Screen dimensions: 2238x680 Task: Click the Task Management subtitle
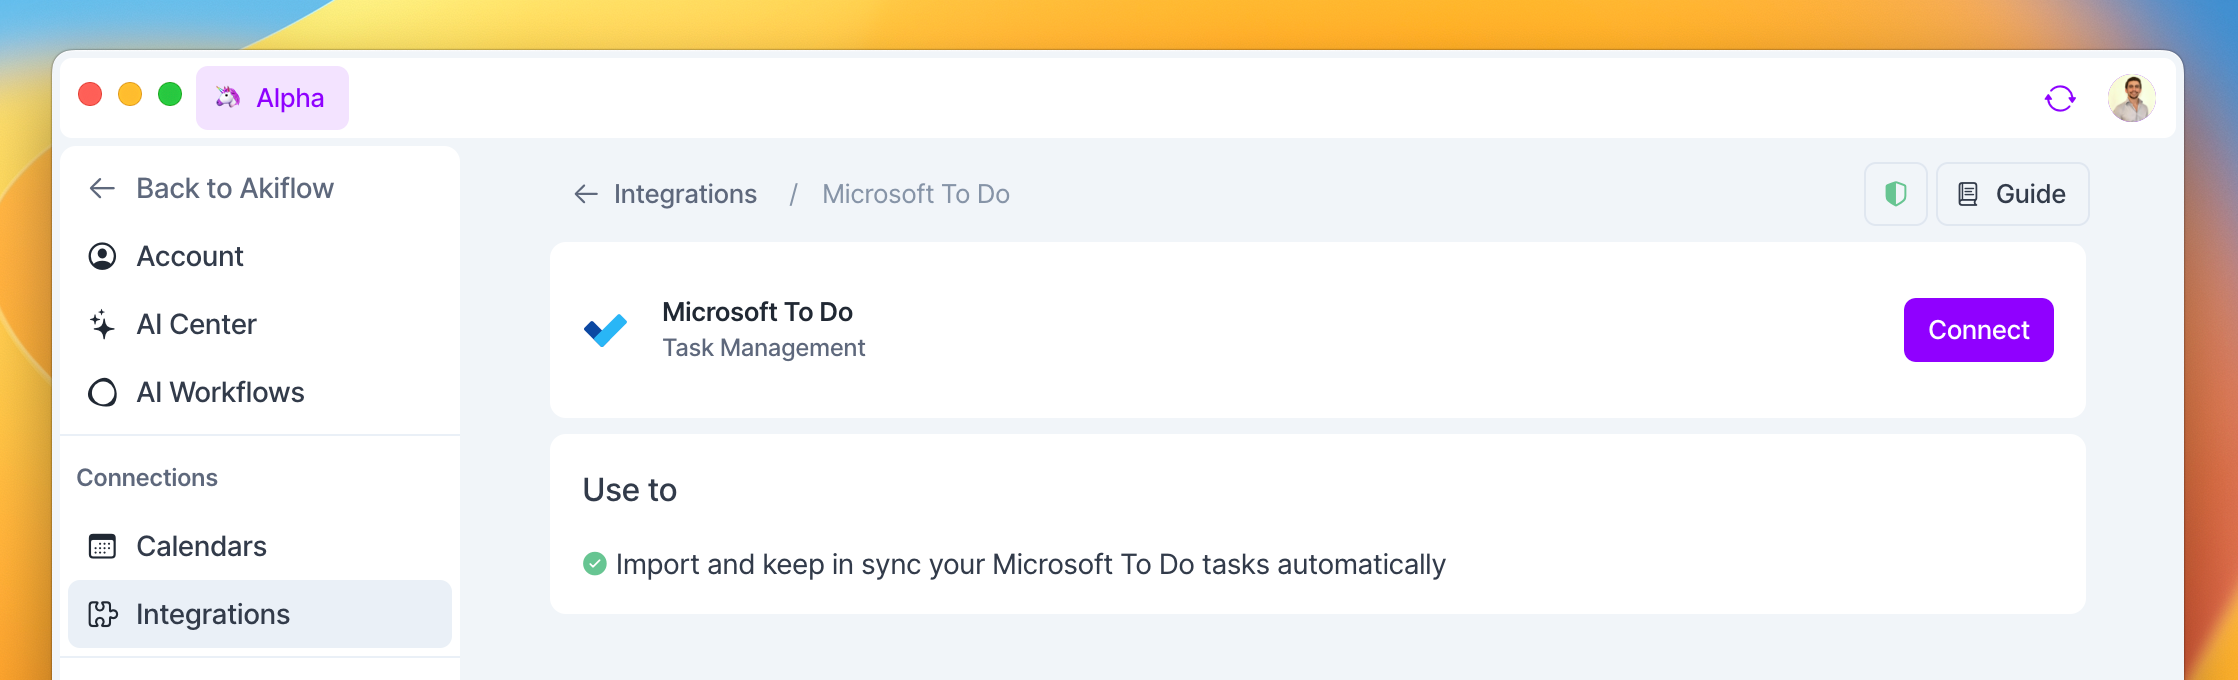(x=764, y=348)
